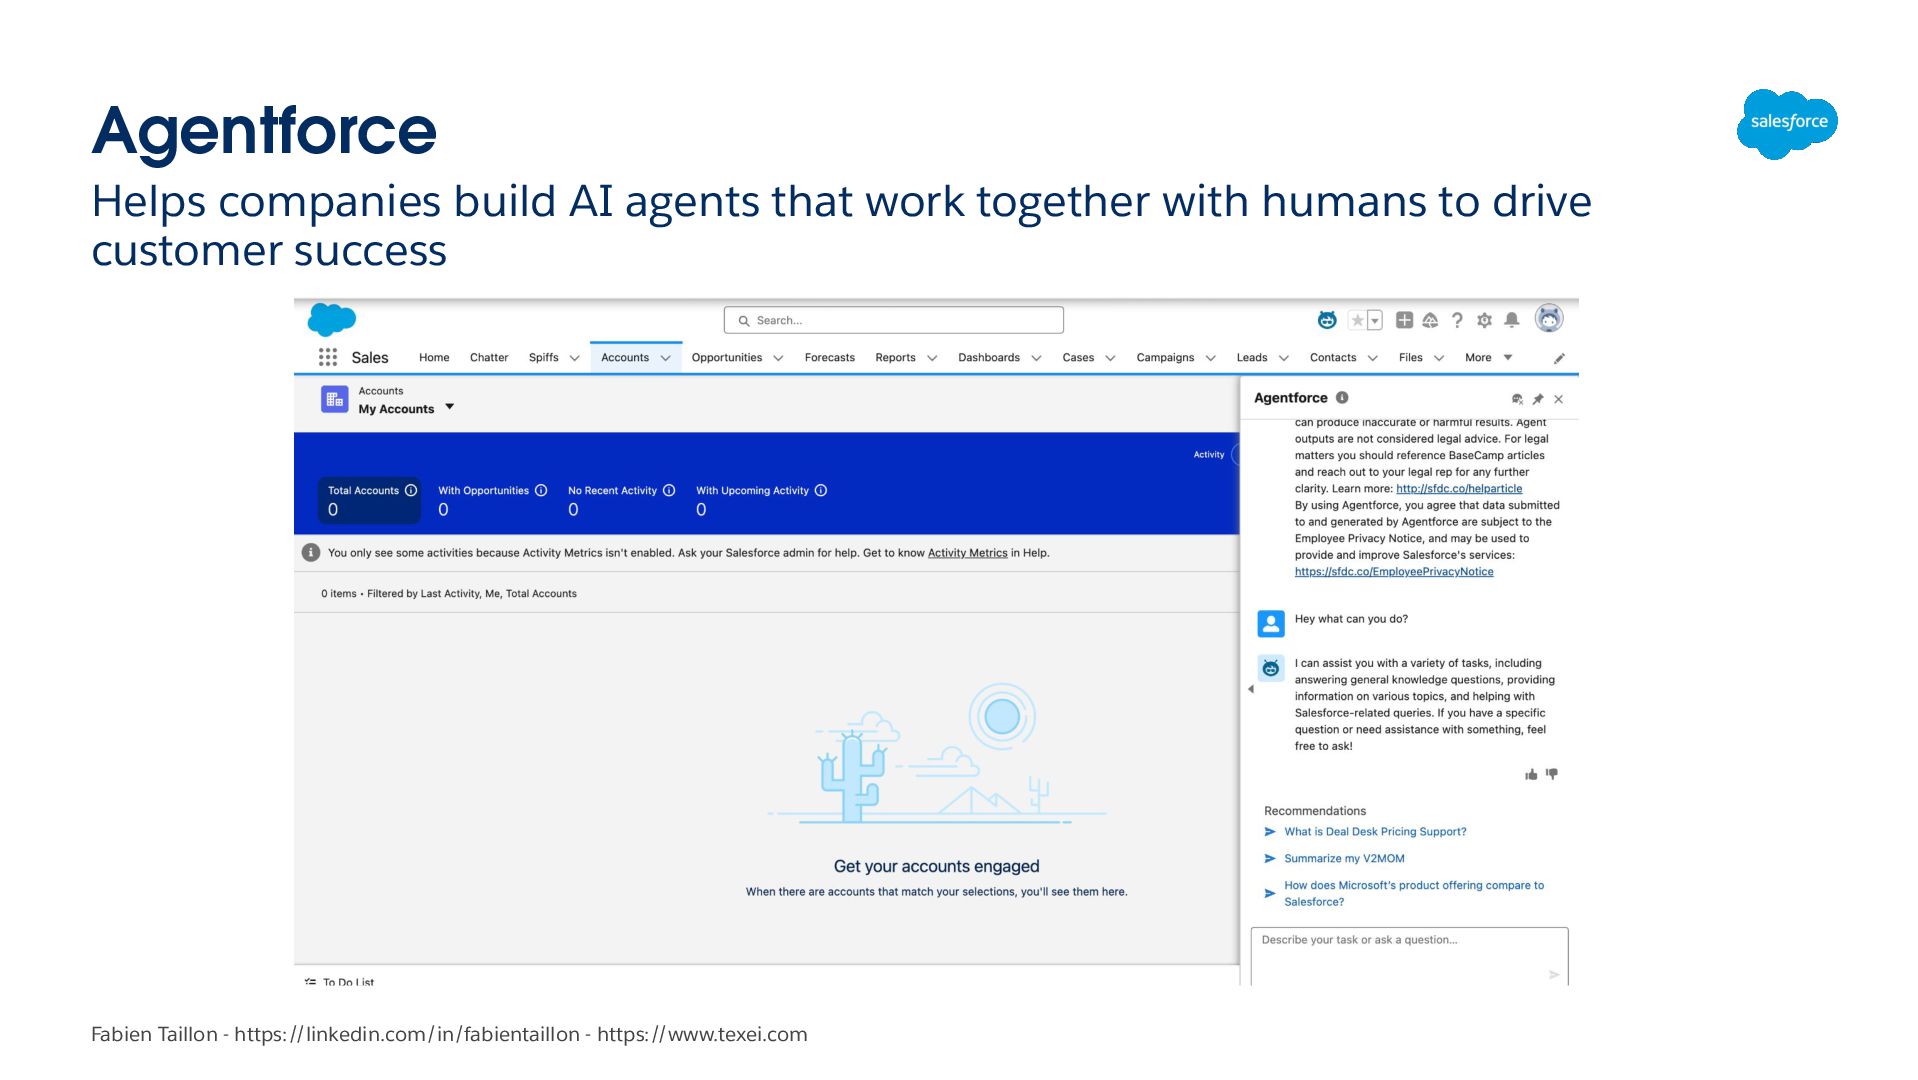Open the Setup gear icon
The height and width of the screenshot is (1080, 1918).
pos(1484,320)
